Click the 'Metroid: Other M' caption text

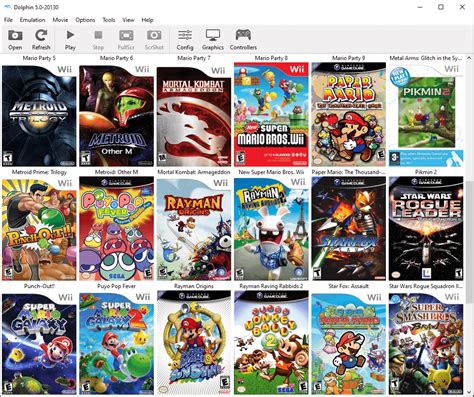click(x=116, y=172)
